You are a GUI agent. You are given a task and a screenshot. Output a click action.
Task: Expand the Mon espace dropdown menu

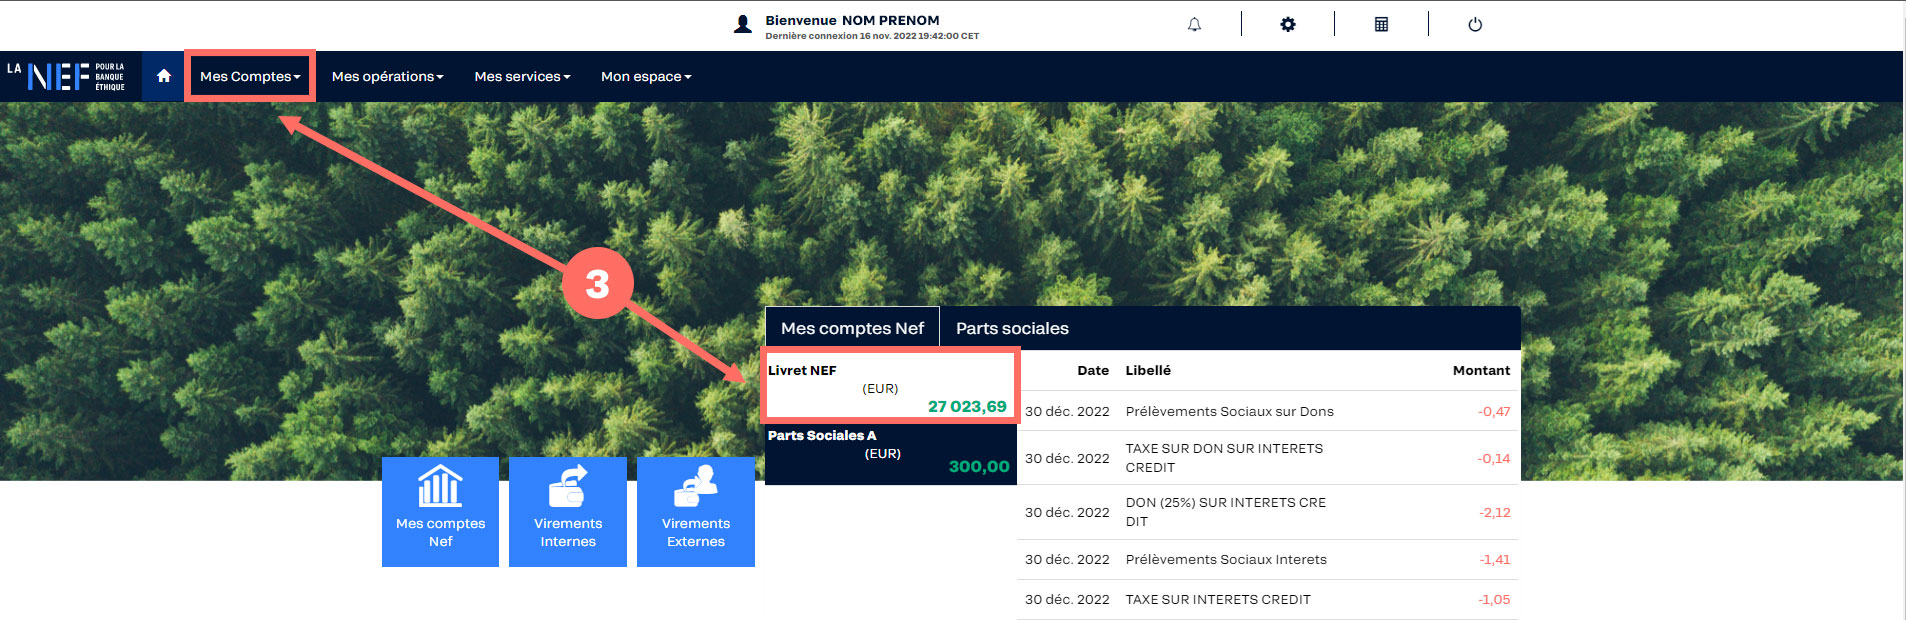click(646, 76)
